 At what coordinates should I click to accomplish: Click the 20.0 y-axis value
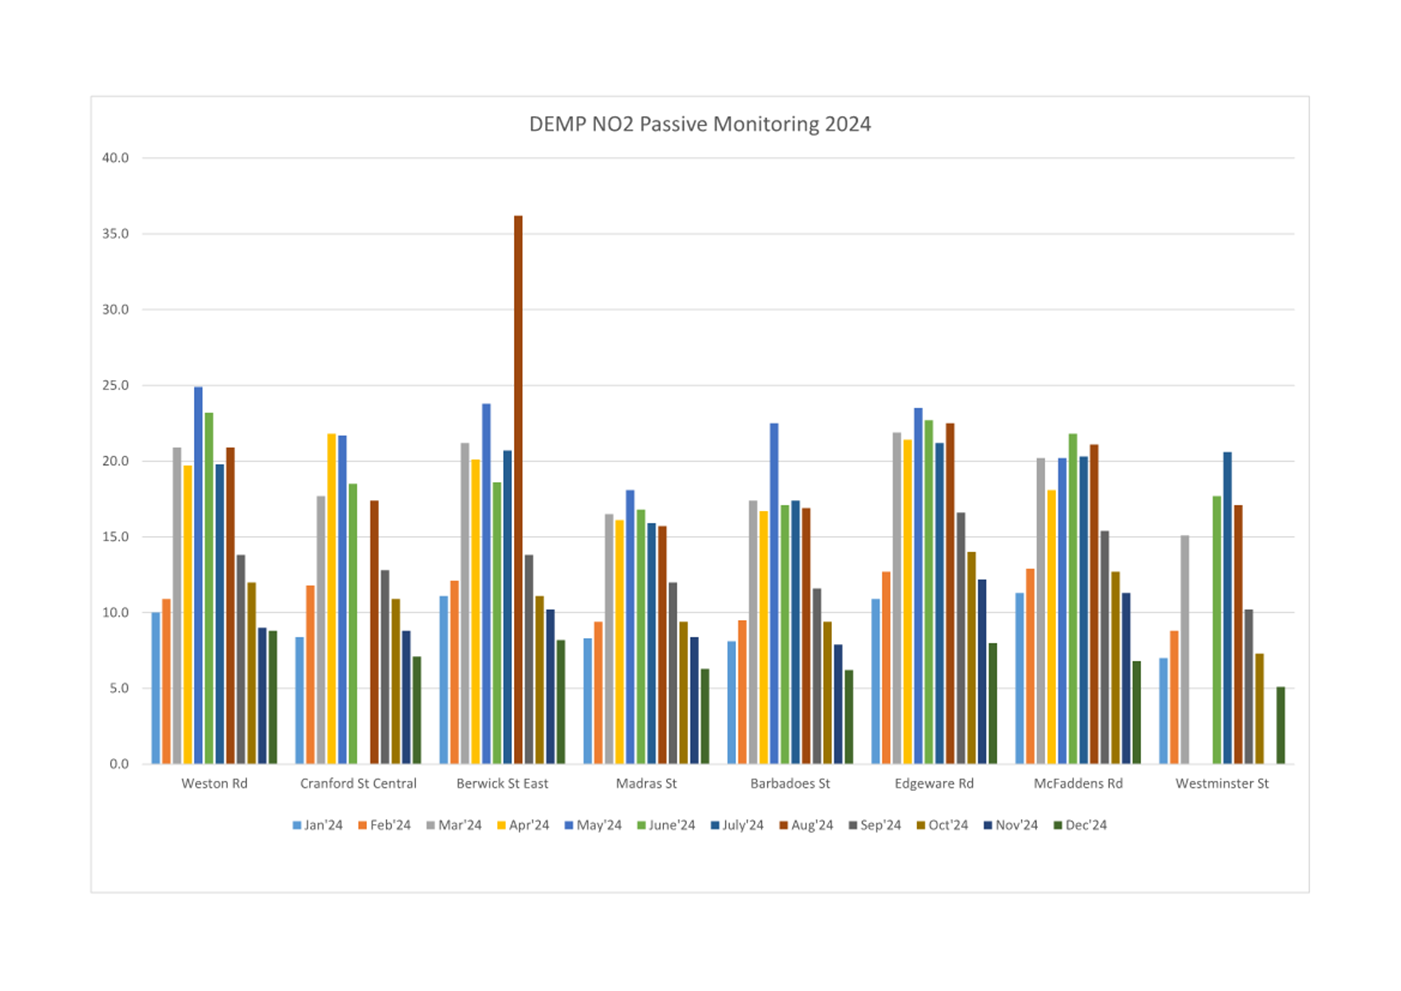click(115, 461)
